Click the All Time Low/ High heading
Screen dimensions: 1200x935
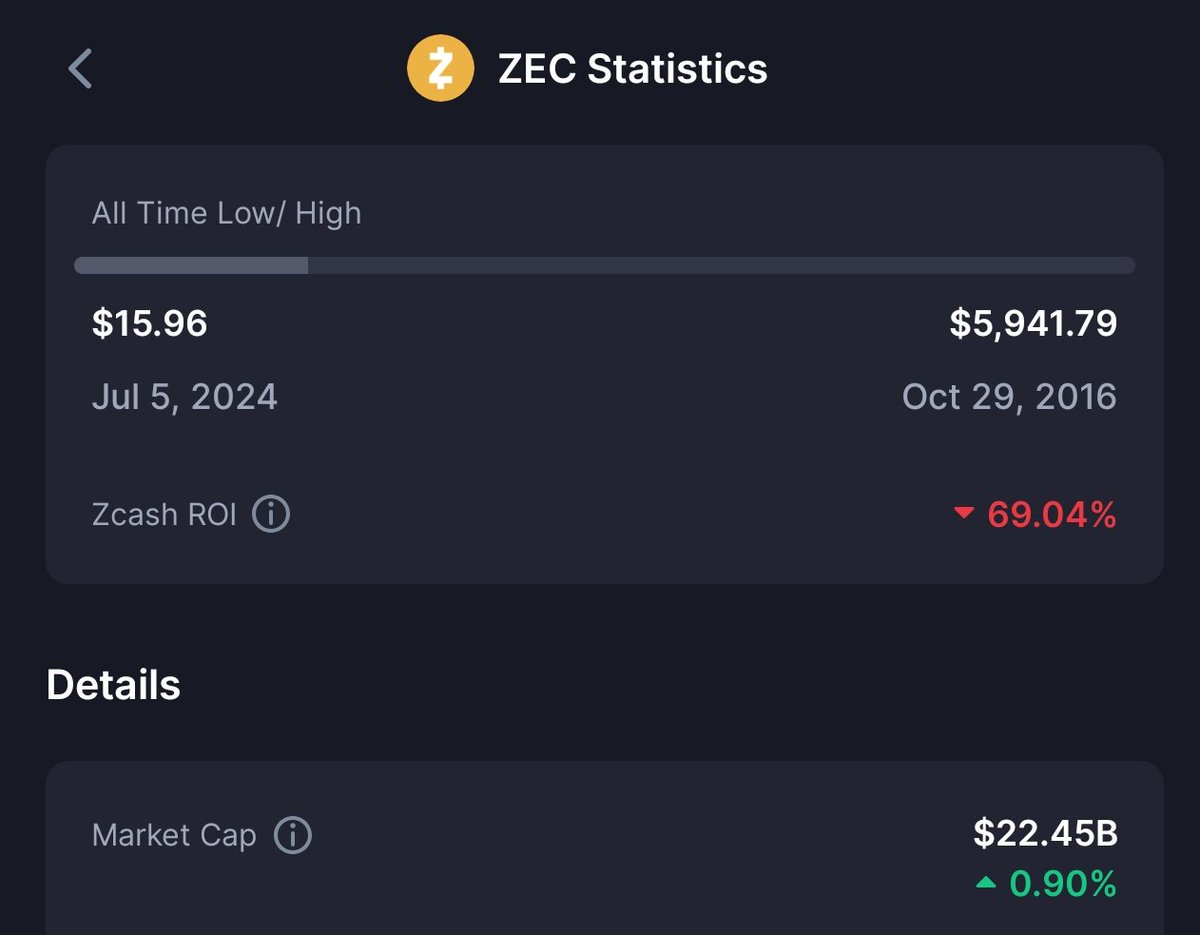click(227, 213)
